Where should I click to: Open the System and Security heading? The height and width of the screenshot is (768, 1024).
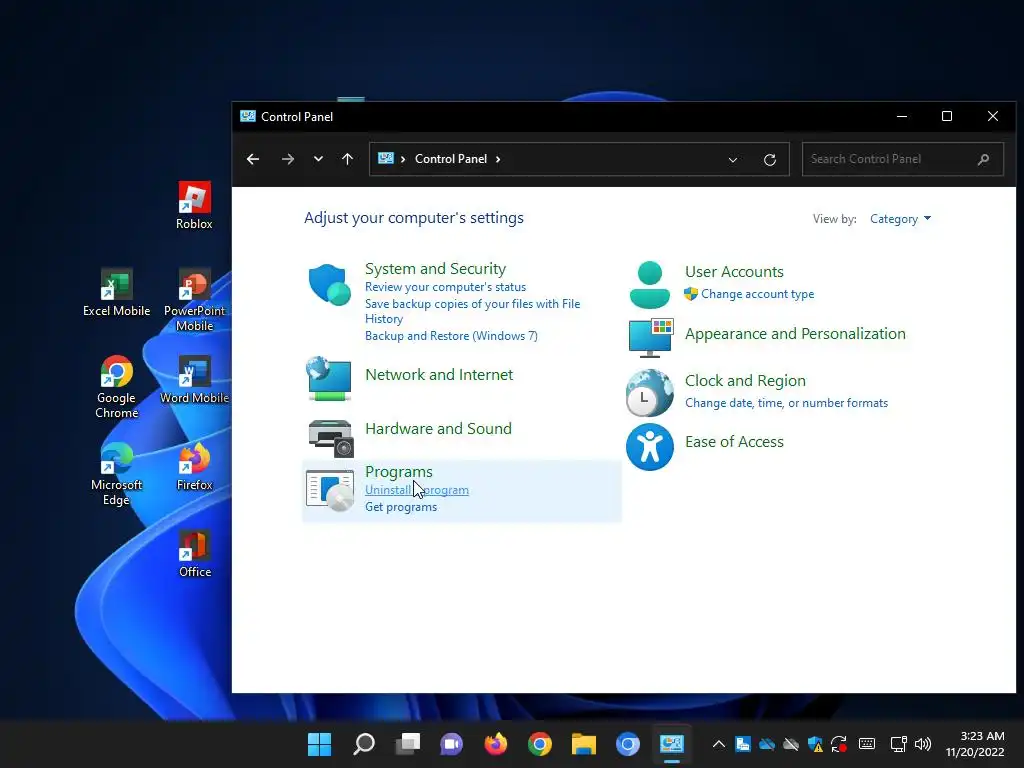435,268
